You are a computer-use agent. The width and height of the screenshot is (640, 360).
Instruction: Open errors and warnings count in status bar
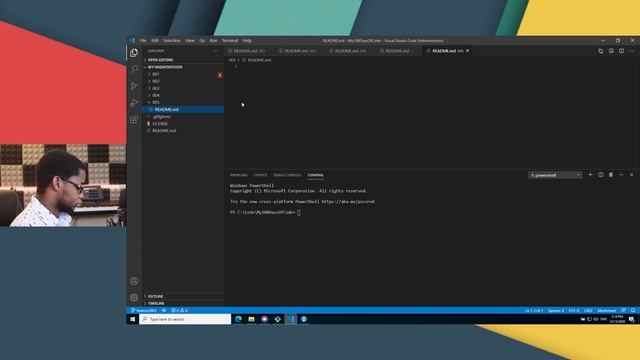[180, 310]
